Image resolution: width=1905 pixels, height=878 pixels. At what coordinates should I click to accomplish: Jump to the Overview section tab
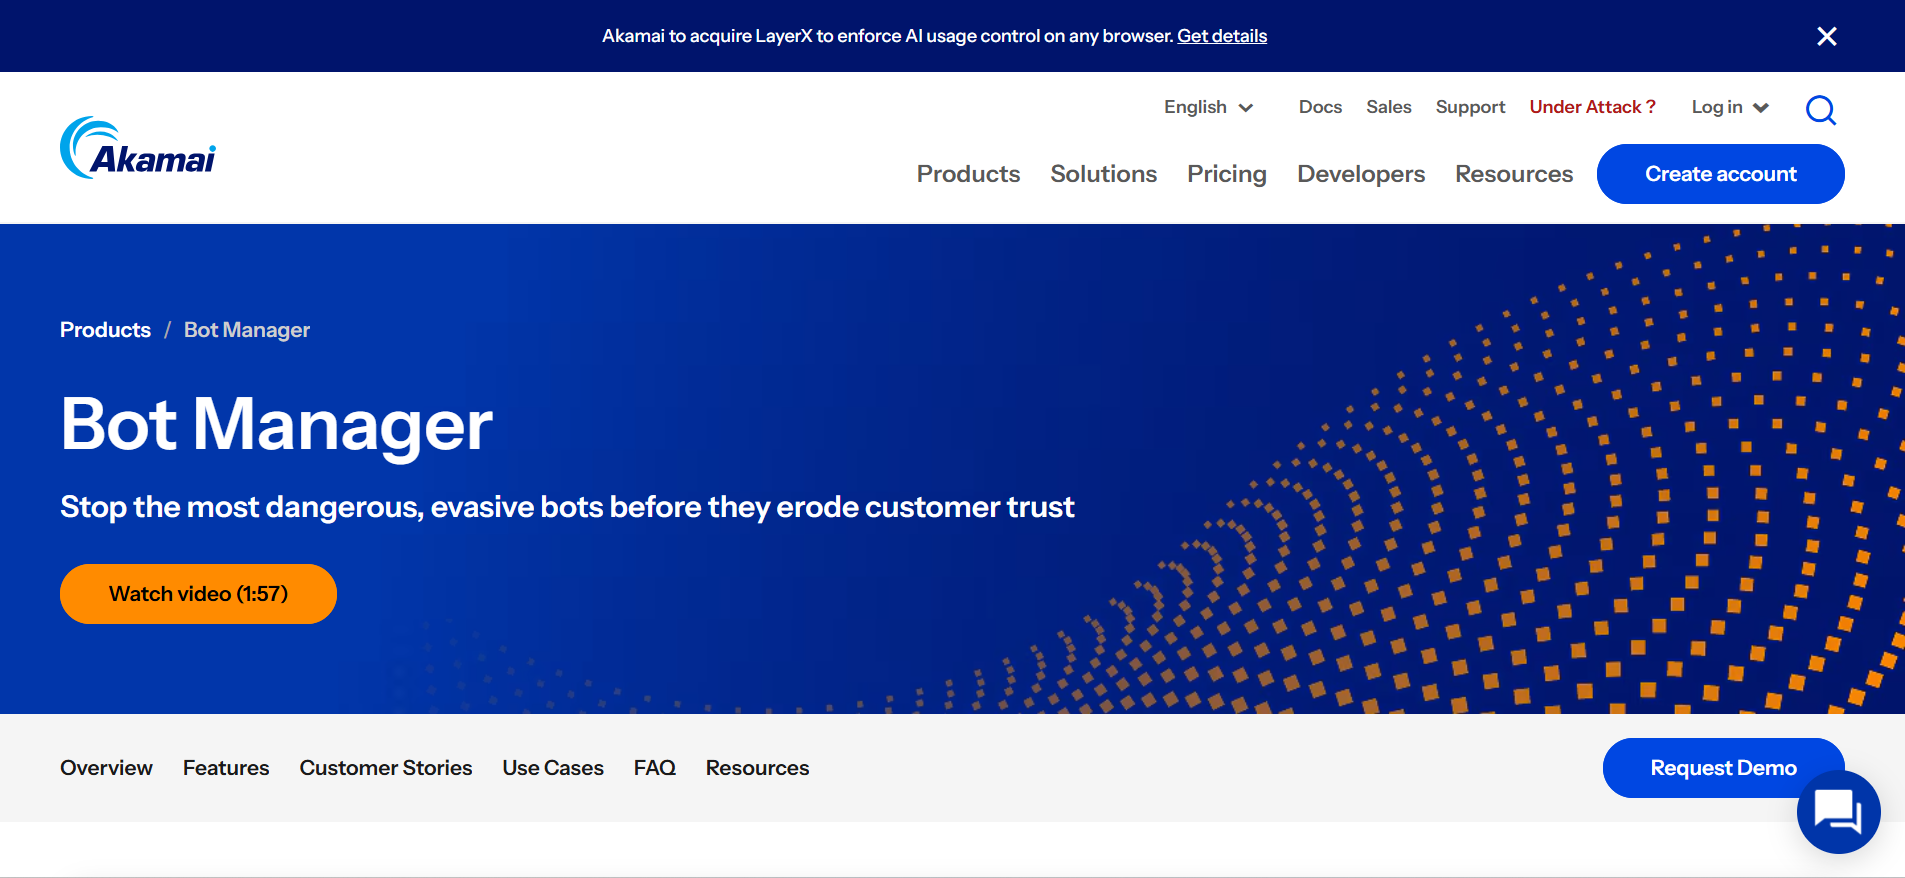click(x=106, y=768)
